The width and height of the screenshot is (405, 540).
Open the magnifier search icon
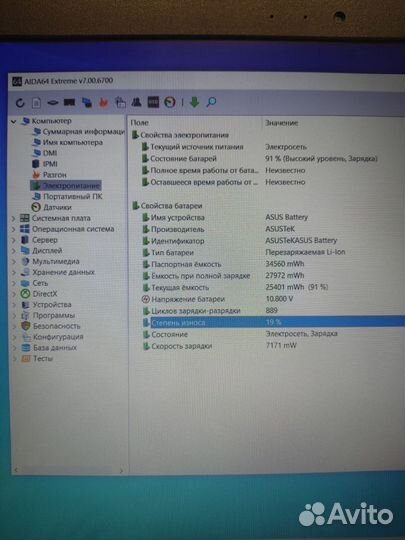(211, 102)
